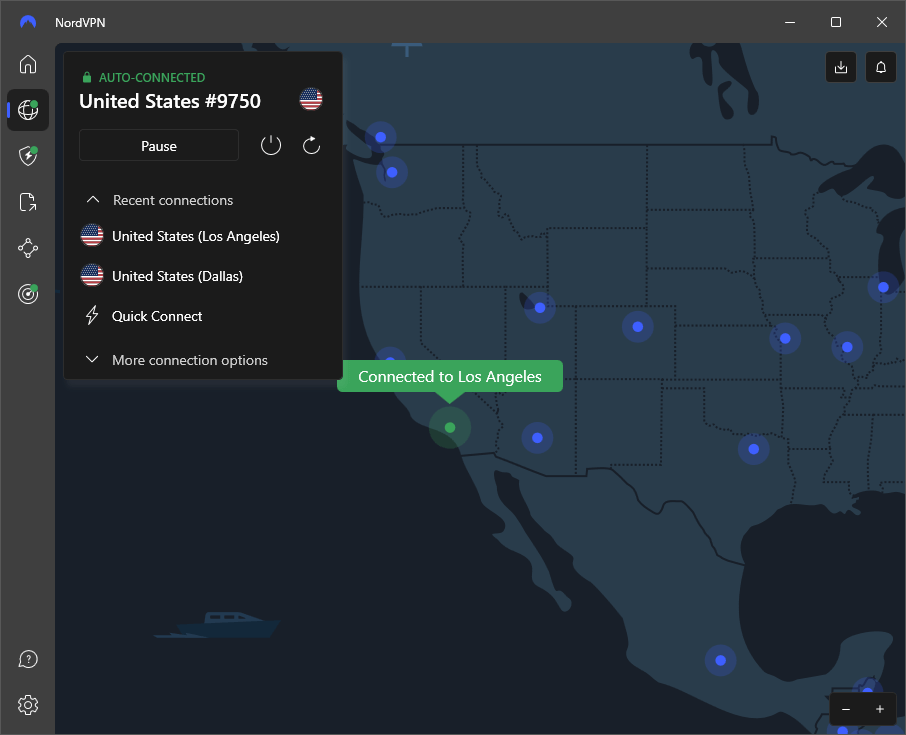Click the Quick Connect lightning icon
The width and height of the screenshot is (906, 735).
92,315
